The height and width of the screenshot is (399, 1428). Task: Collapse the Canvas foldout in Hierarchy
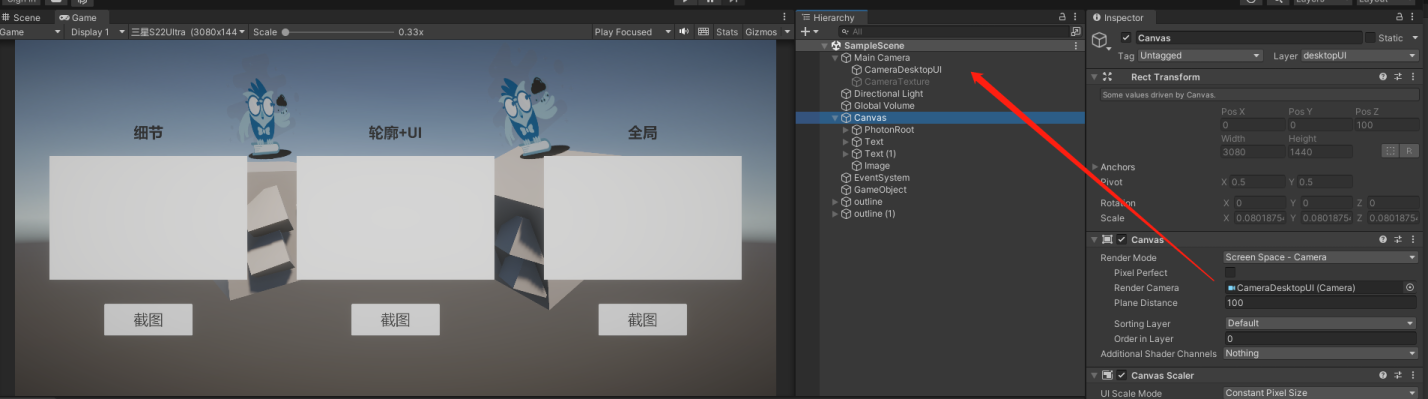pyautogui.click(x=835, y=118)
